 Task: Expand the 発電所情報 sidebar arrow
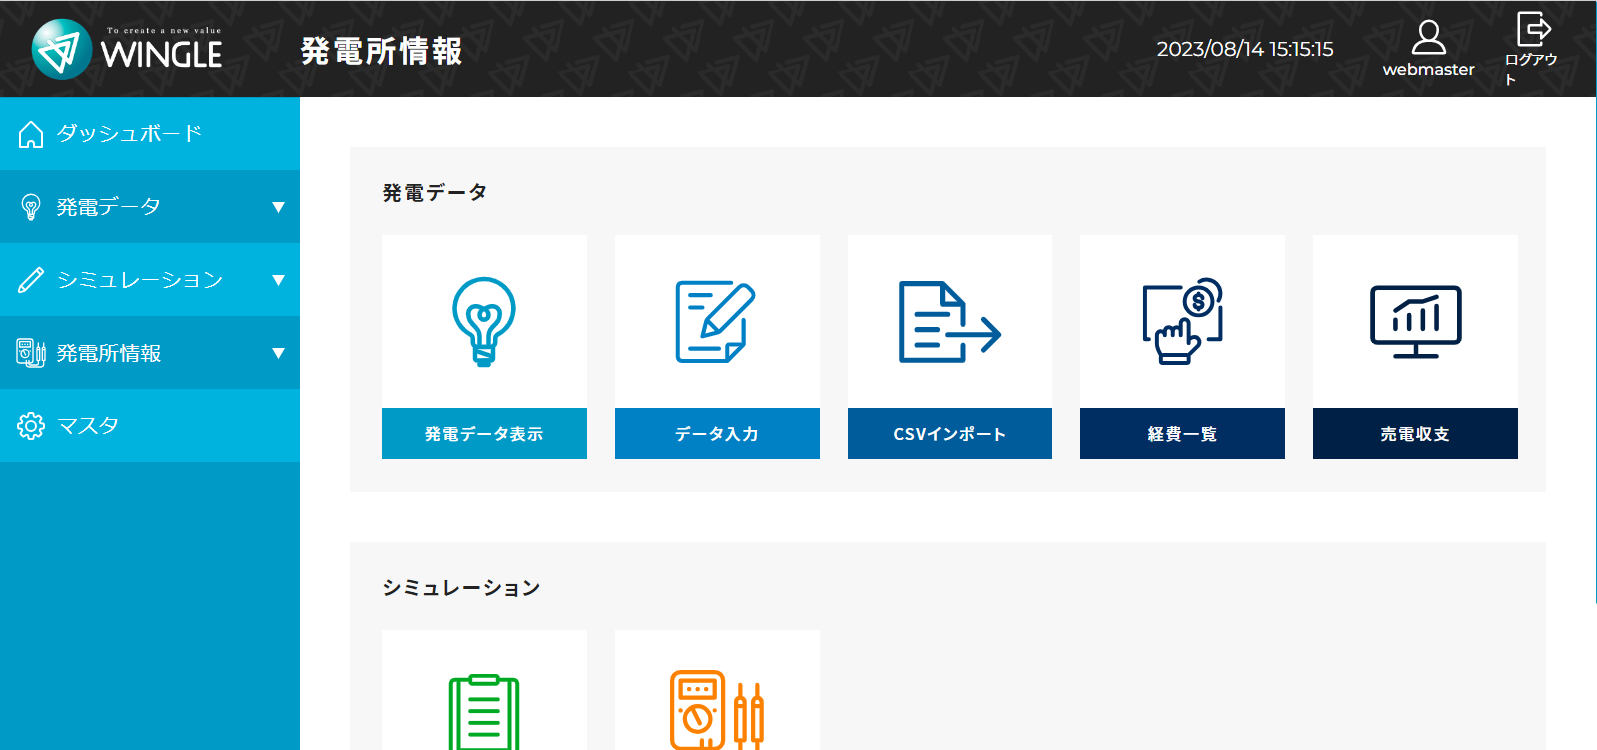(x=278, y=353)
